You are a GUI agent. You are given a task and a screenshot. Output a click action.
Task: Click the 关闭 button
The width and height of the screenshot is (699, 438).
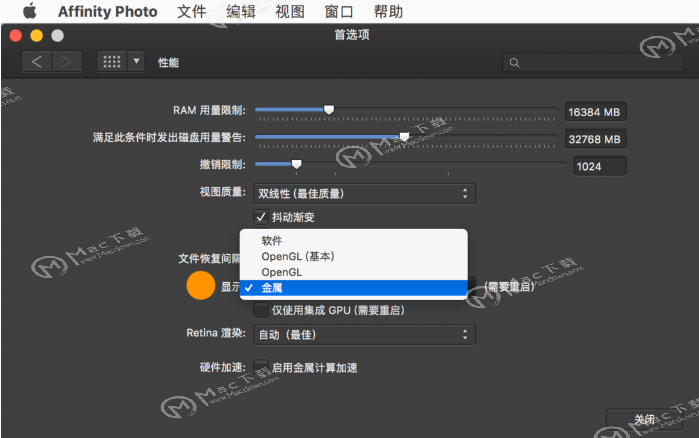point(644,420)
